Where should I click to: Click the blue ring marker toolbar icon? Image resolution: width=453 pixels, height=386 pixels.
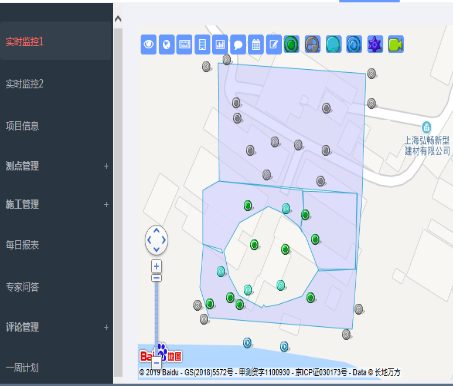click(x=354, y=44)
